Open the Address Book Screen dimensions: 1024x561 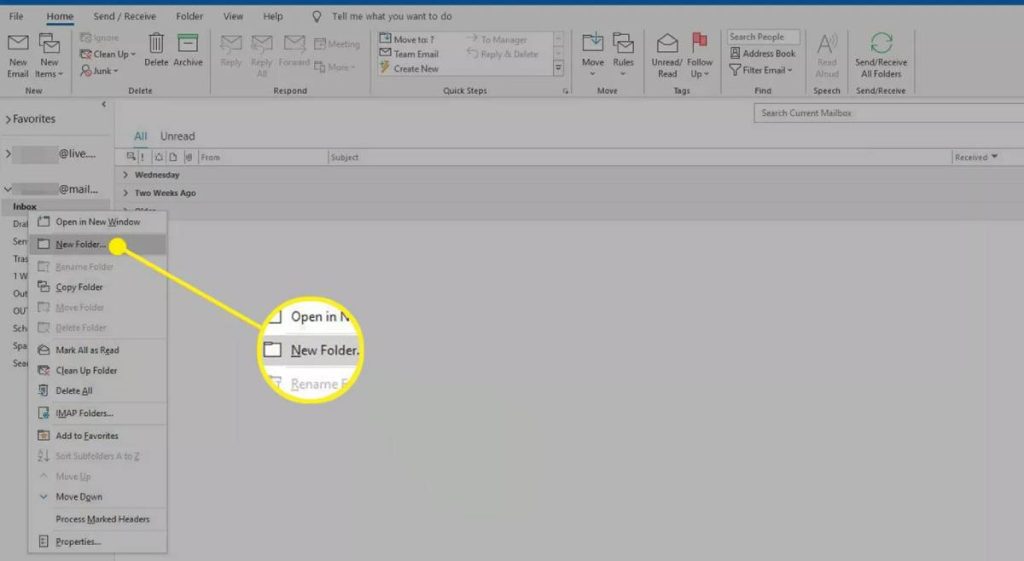(762, 54)
